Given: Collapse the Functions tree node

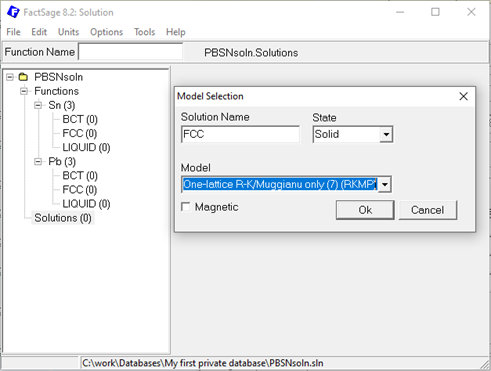Looking at the screenshot, I should tap(24, 91).
